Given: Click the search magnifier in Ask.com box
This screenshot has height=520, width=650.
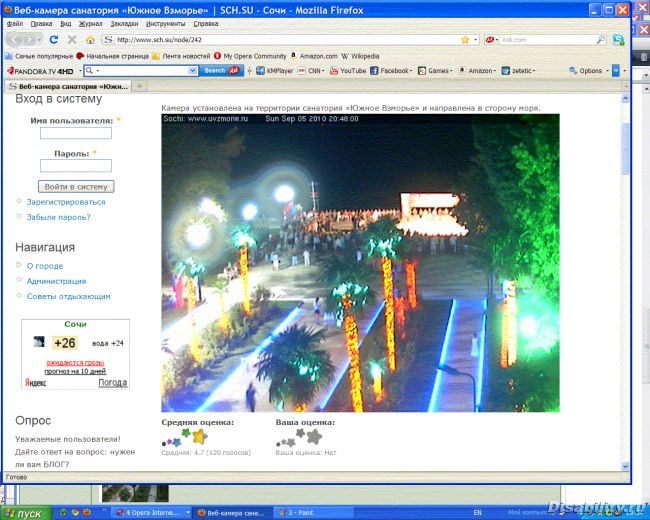Looking at the screenshot, I should click(x=601, y=40).
